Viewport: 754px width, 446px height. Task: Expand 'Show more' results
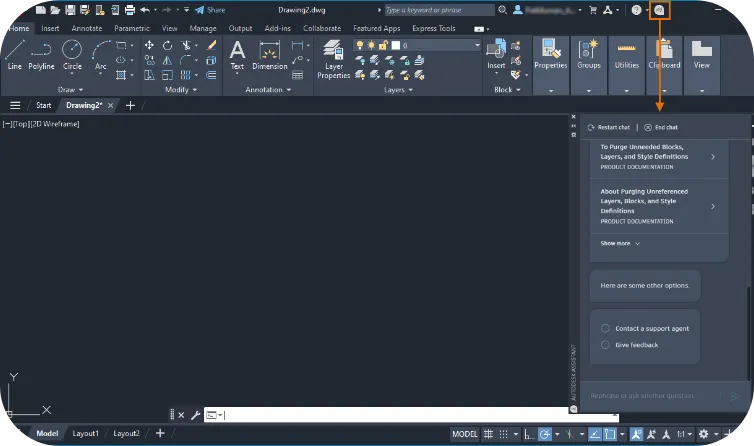click(x=620, y=243)
